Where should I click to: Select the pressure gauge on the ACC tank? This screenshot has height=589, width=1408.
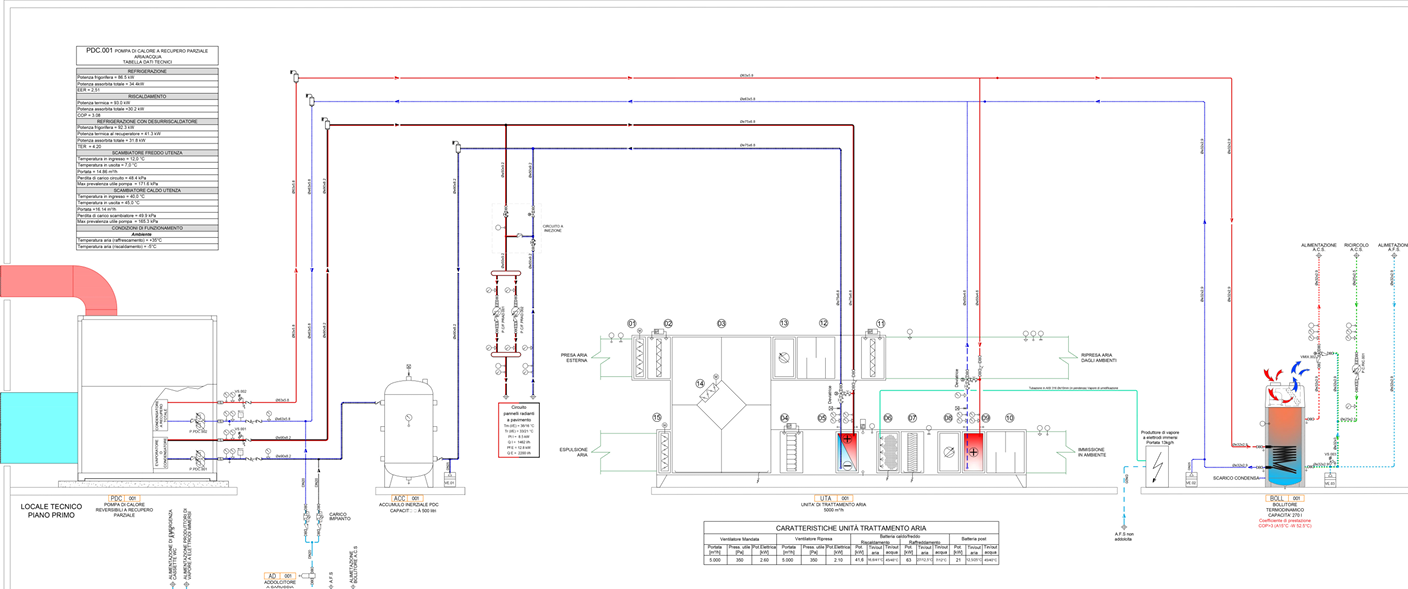point(409,417)
